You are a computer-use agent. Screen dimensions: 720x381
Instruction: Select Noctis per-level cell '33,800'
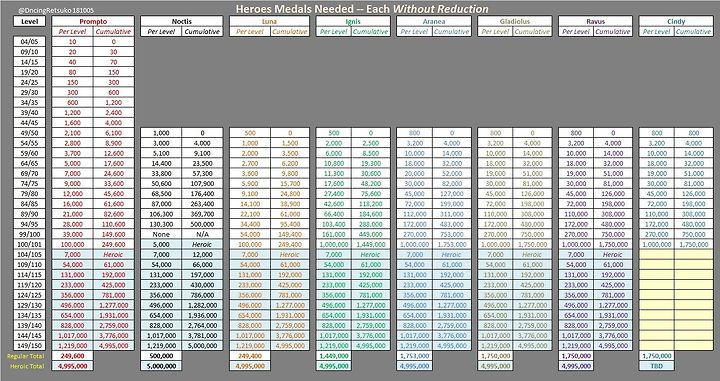pyautogui.click(x=161, y=173)
